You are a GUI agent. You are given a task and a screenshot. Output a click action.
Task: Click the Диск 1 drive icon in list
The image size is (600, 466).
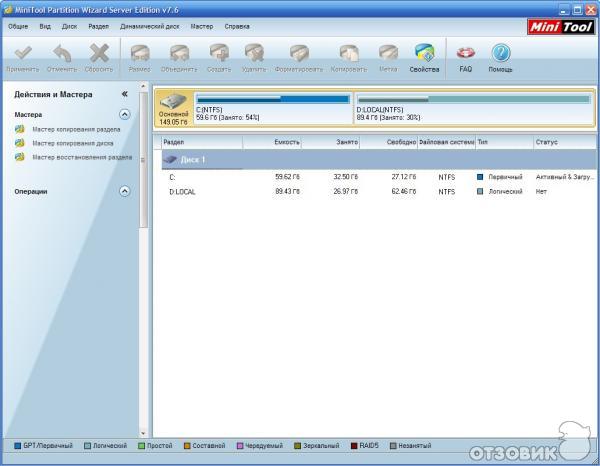170,160
